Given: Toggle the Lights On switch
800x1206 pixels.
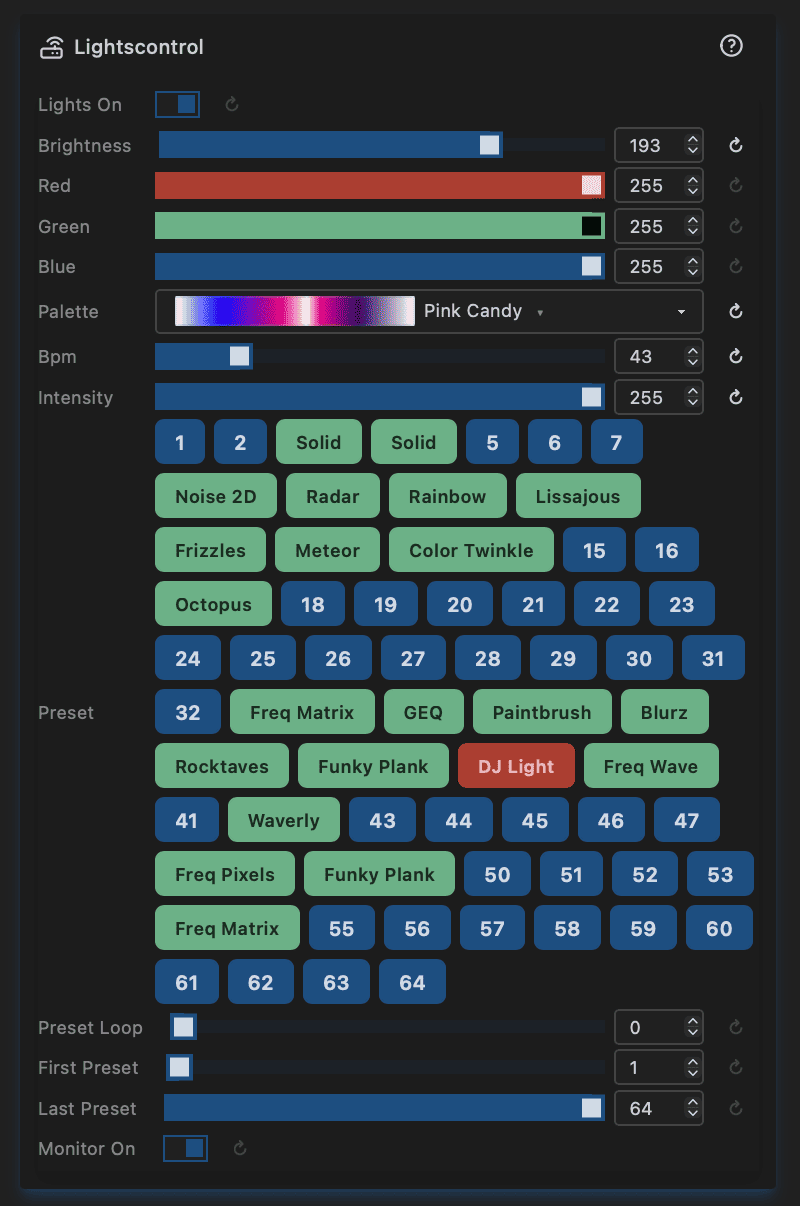Looking at the screenshot, I should click(178, 104).
